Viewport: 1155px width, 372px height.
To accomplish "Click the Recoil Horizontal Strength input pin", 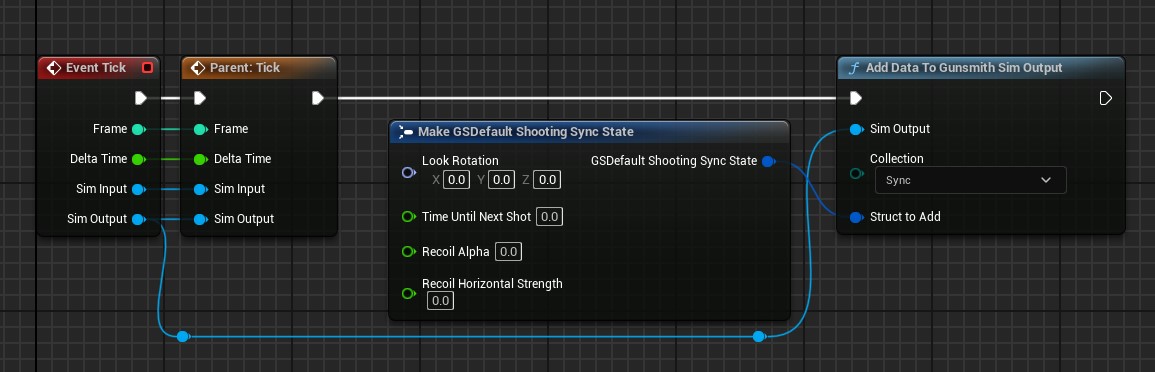I will [x=409, y=294].
